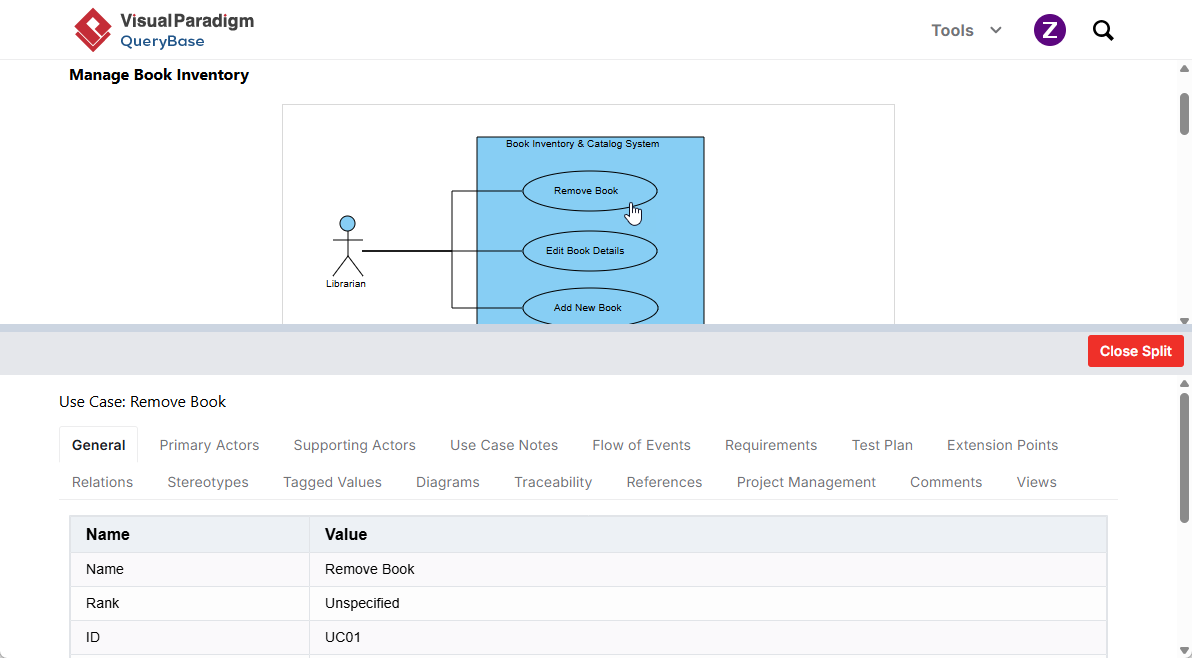Click the upper pane scroll down arrow
Screen dimensions: 1192x658
1184,321
